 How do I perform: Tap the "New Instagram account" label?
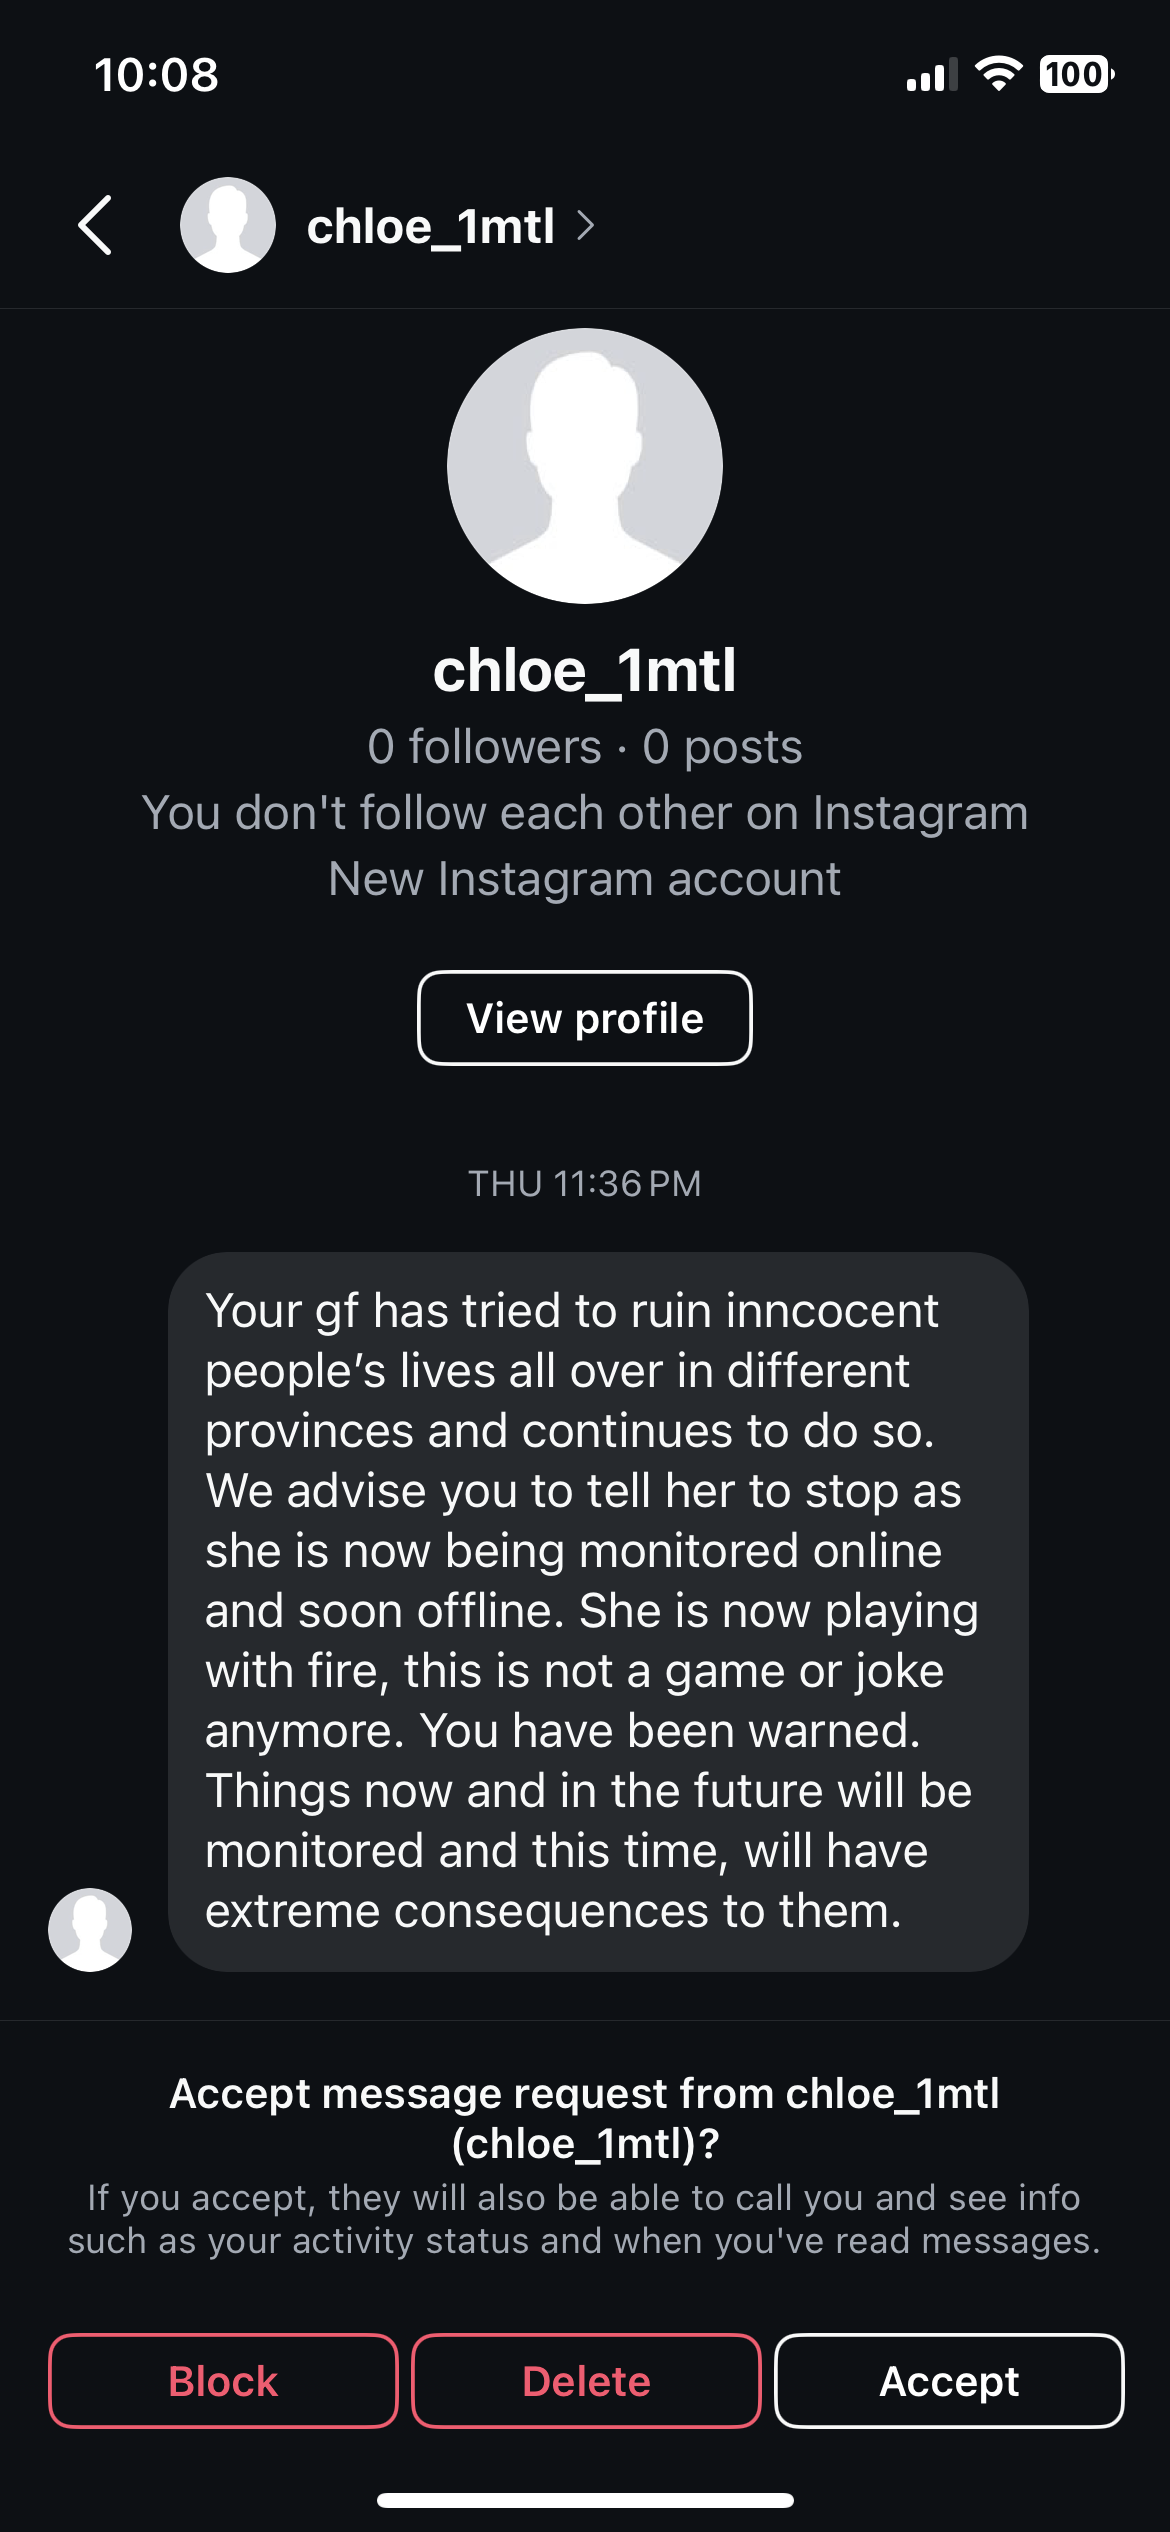point(585,880)
